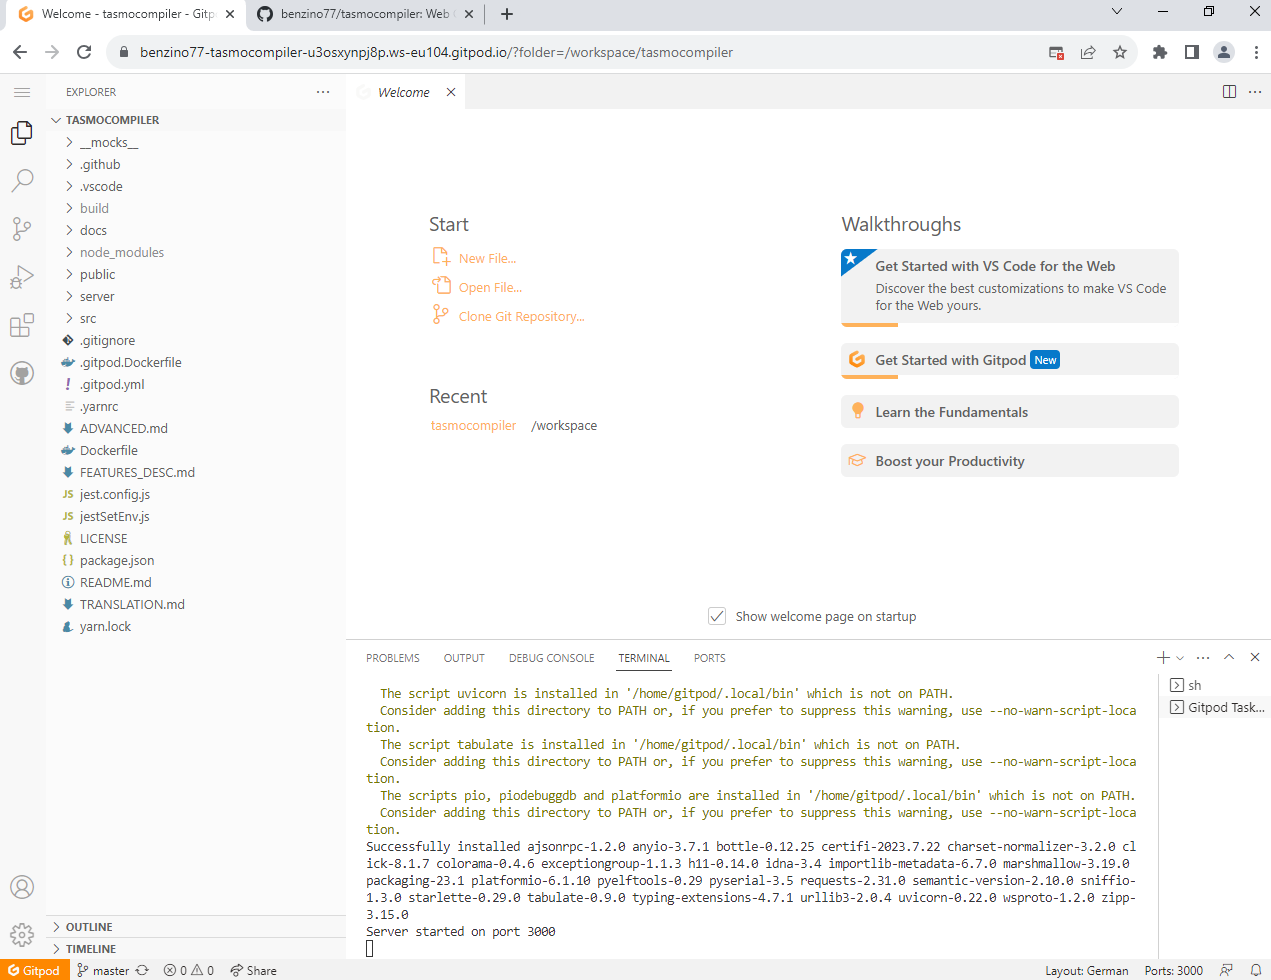This screenshot has height=980, width=1271.
Task: Open recent tasmocompiler workspace link
Action: pyautogui.click(x=473, y=425)
